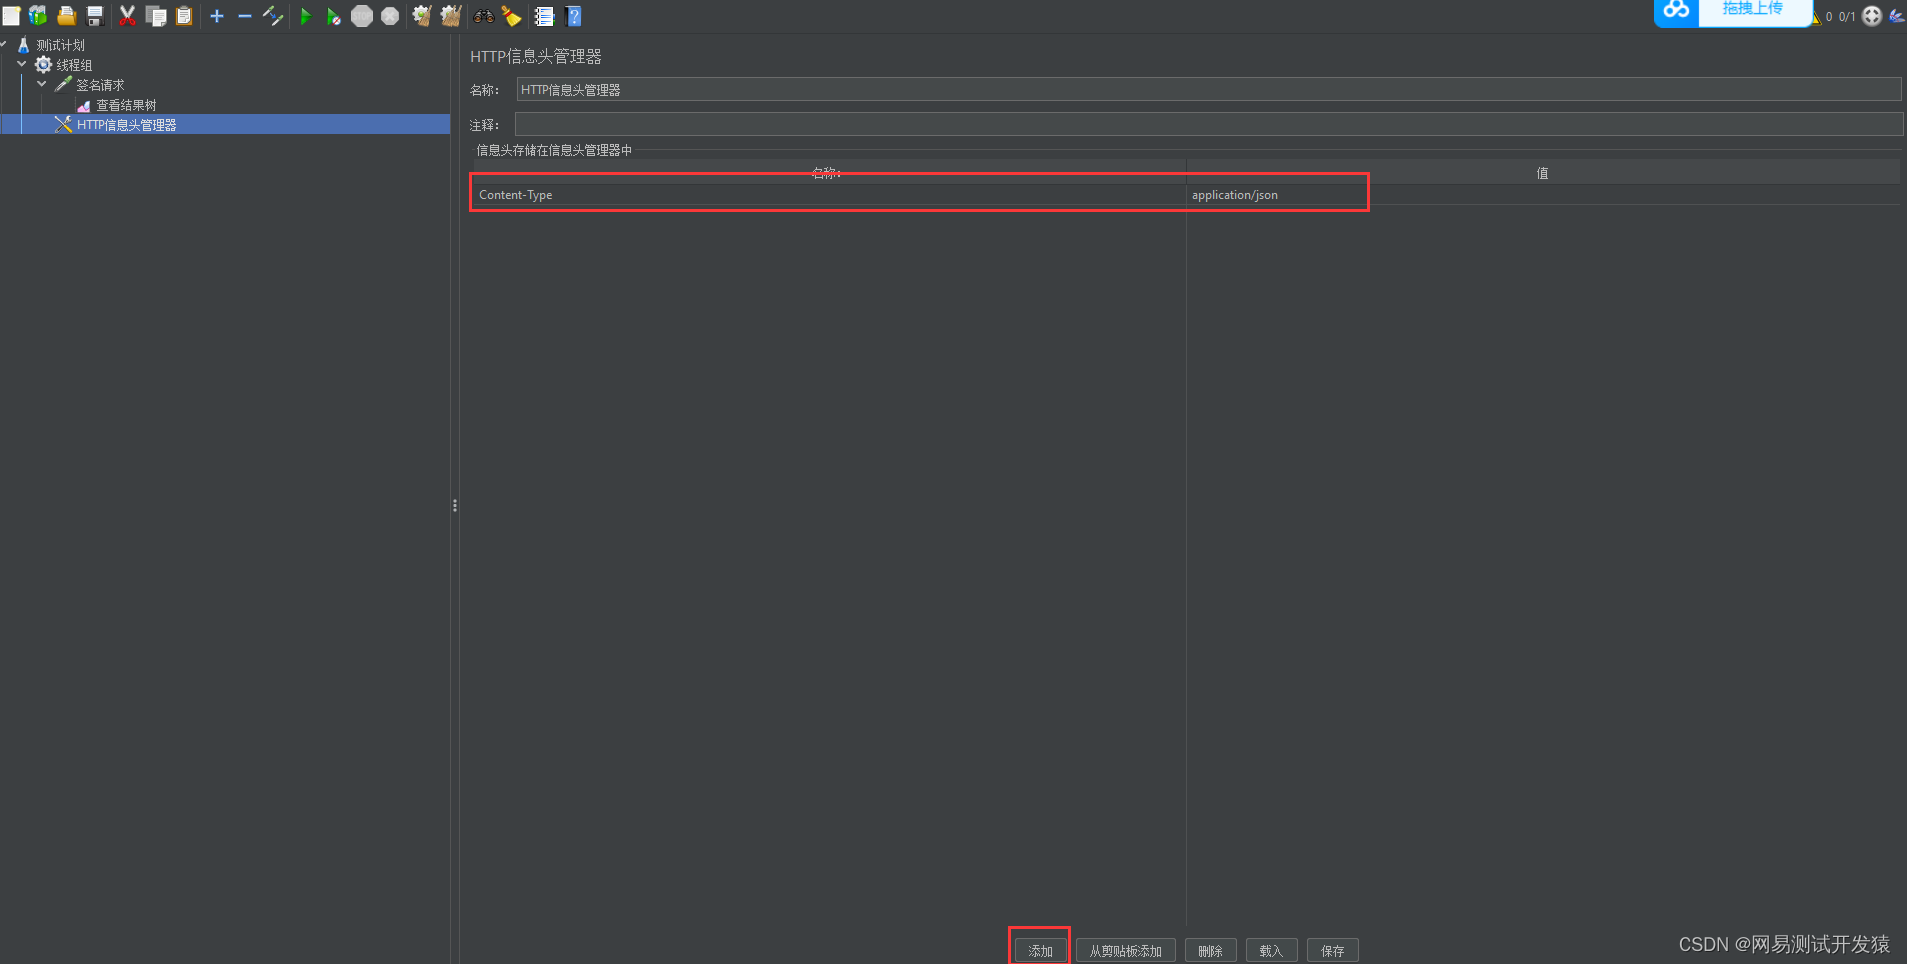Expand all nodes with the plus icon

coord(217,16)
